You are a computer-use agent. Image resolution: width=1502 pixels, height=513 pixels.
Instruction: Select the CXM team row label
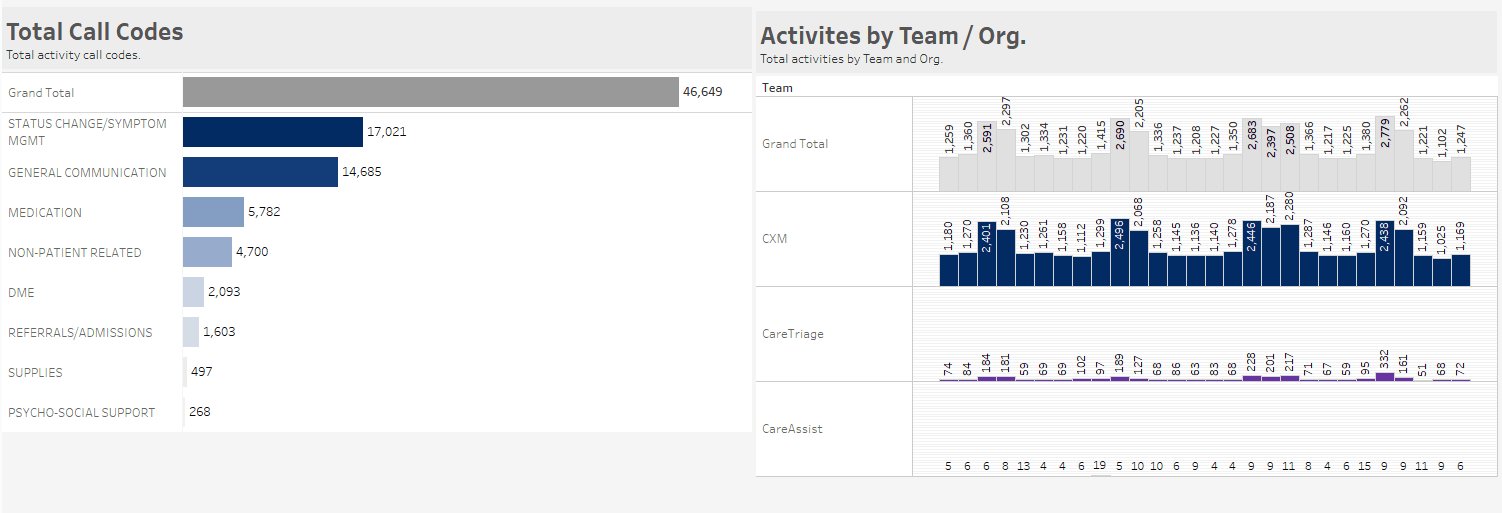[x=775, y=239]
